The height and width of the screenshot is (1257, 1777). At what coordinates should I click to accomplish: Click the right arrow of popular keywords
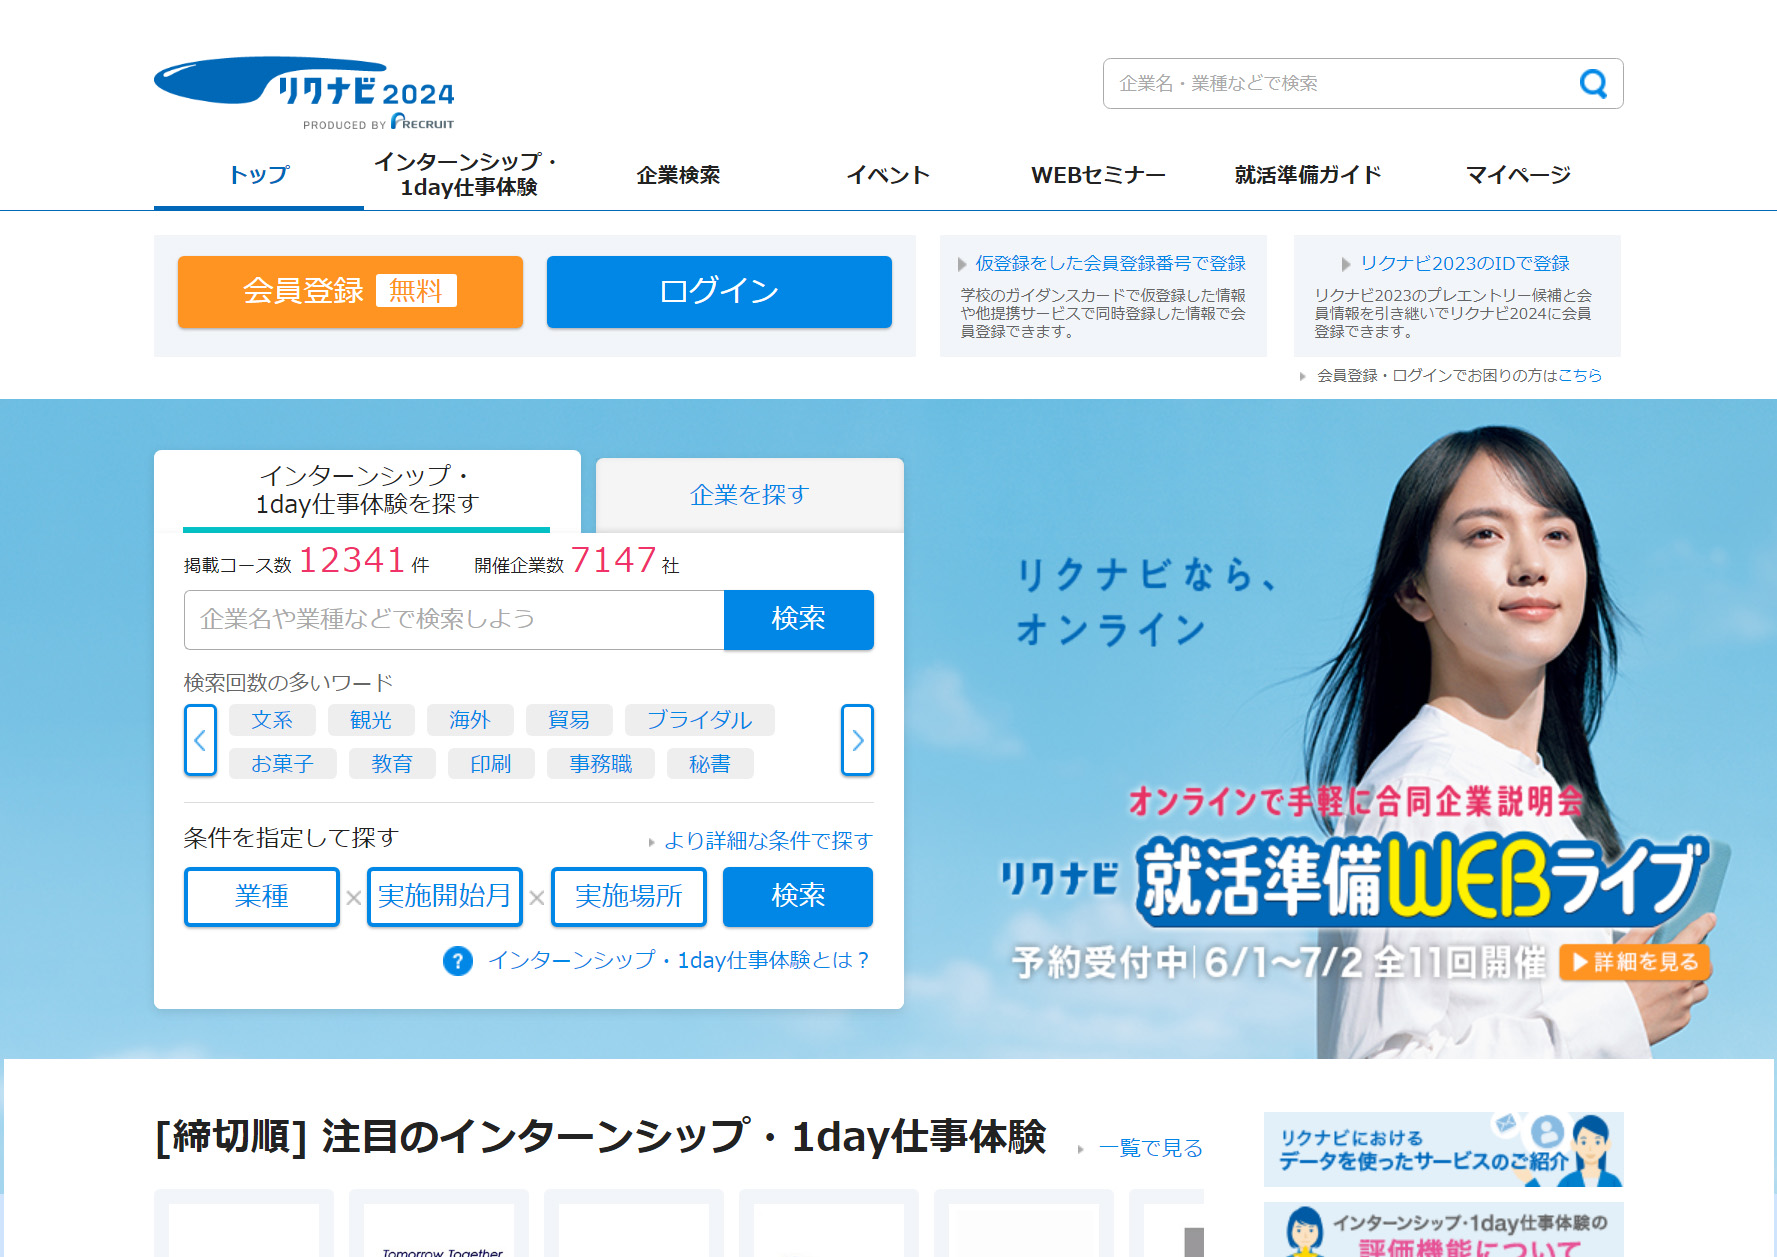click(x=857, y=740)
